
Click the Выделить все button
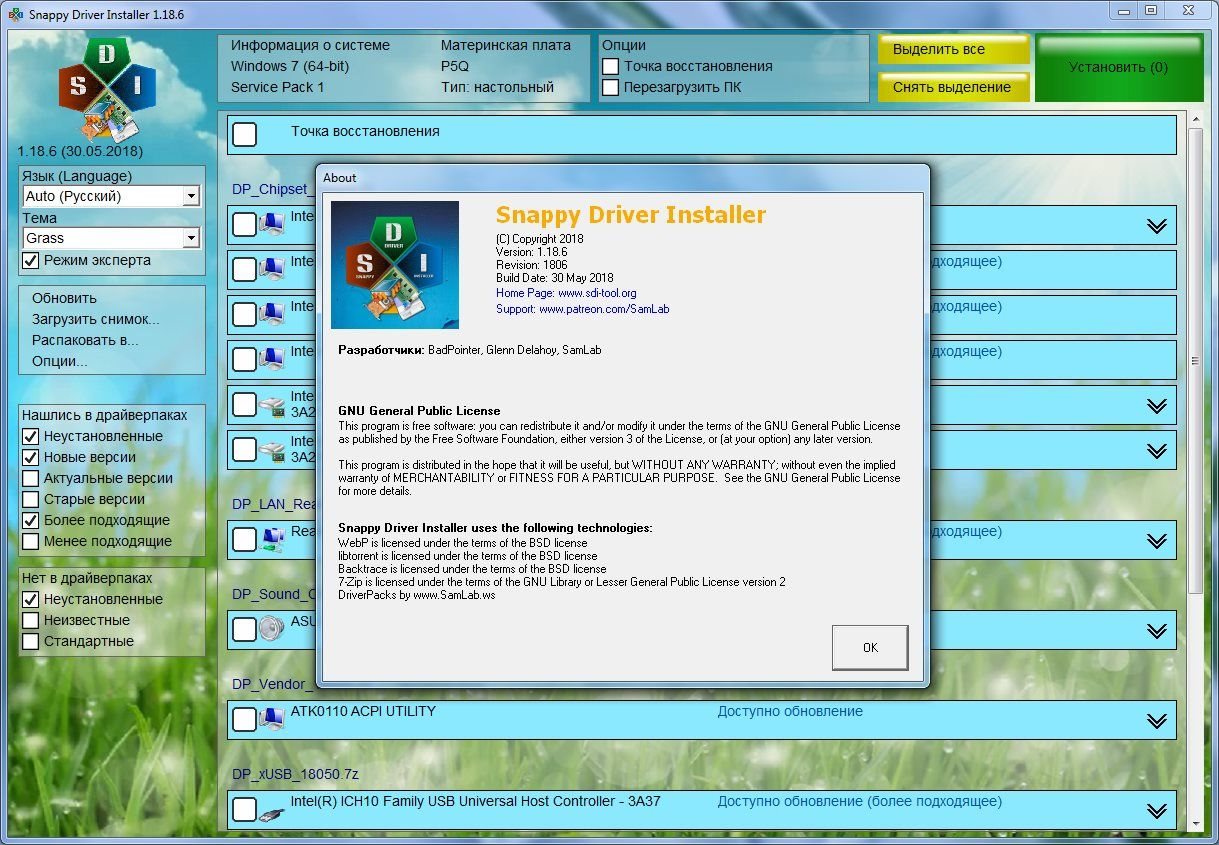(952, 49)
